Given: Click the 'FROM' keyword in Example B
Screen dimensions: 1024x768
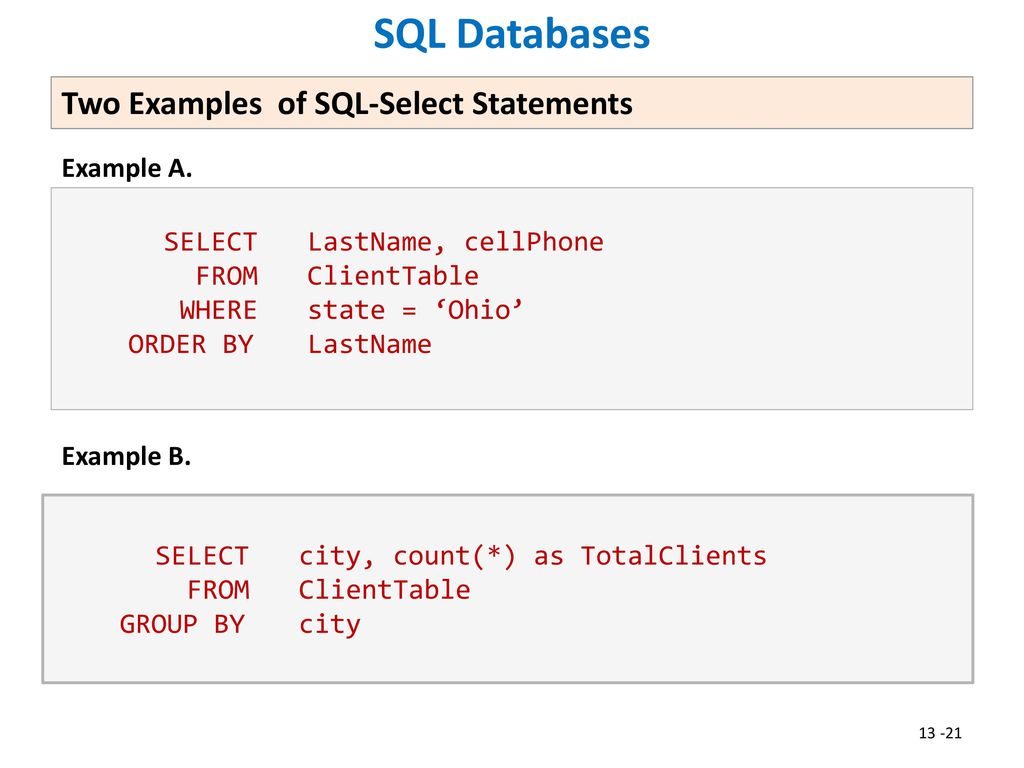Looking at the screenshot, I should click(x=218, y=590).
